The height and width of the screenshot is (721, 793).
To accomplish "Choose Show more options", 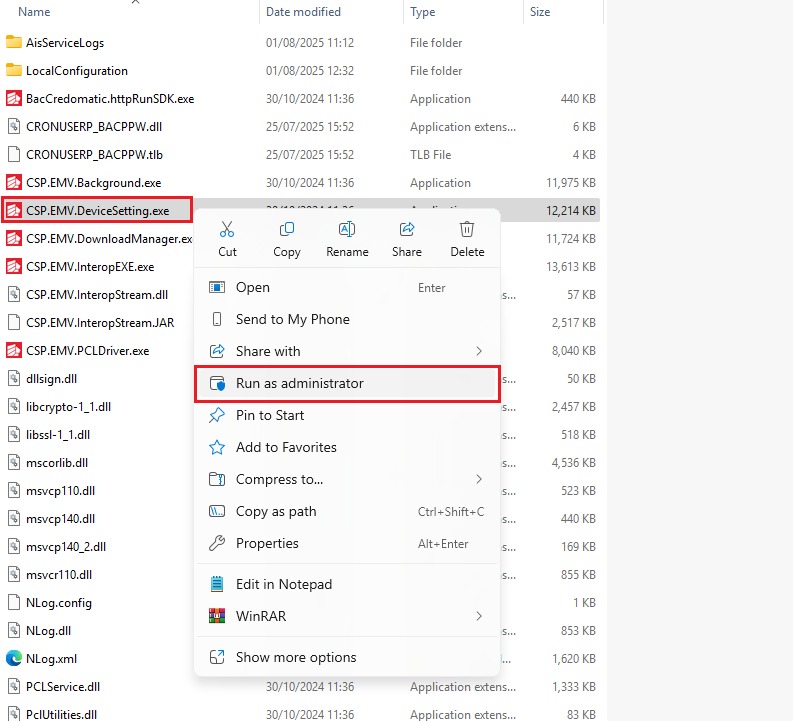I will pyautogui.click(x=296, y=657).
